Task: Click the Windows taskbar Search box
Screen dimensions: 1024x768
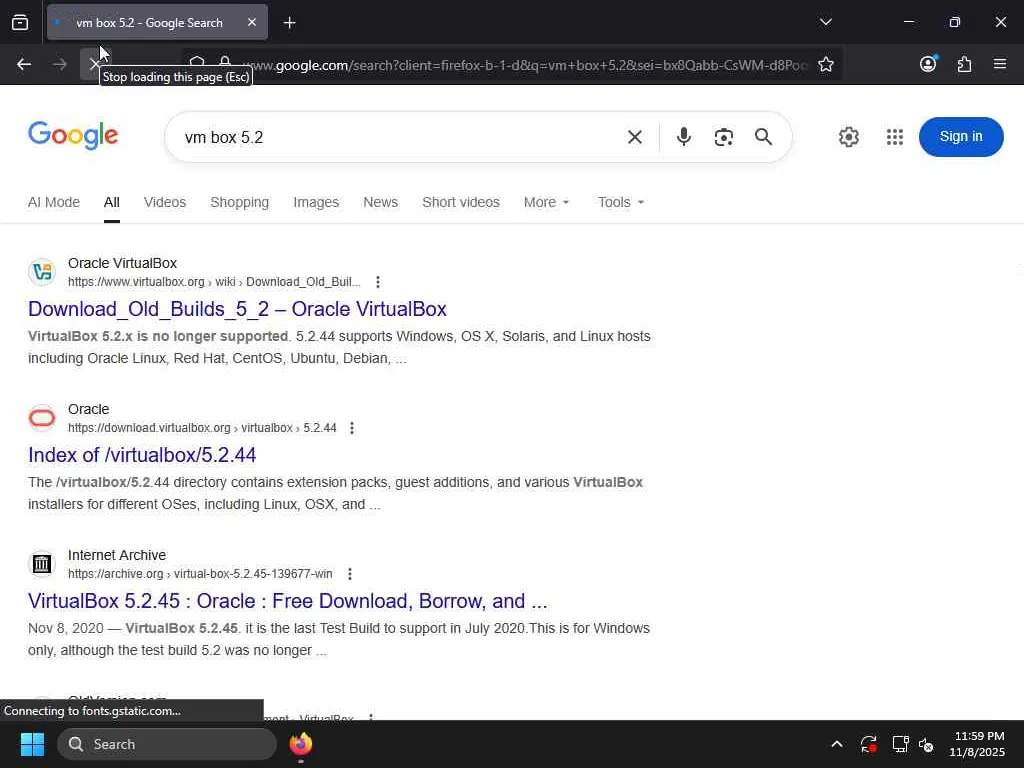Action: (167, 744)
